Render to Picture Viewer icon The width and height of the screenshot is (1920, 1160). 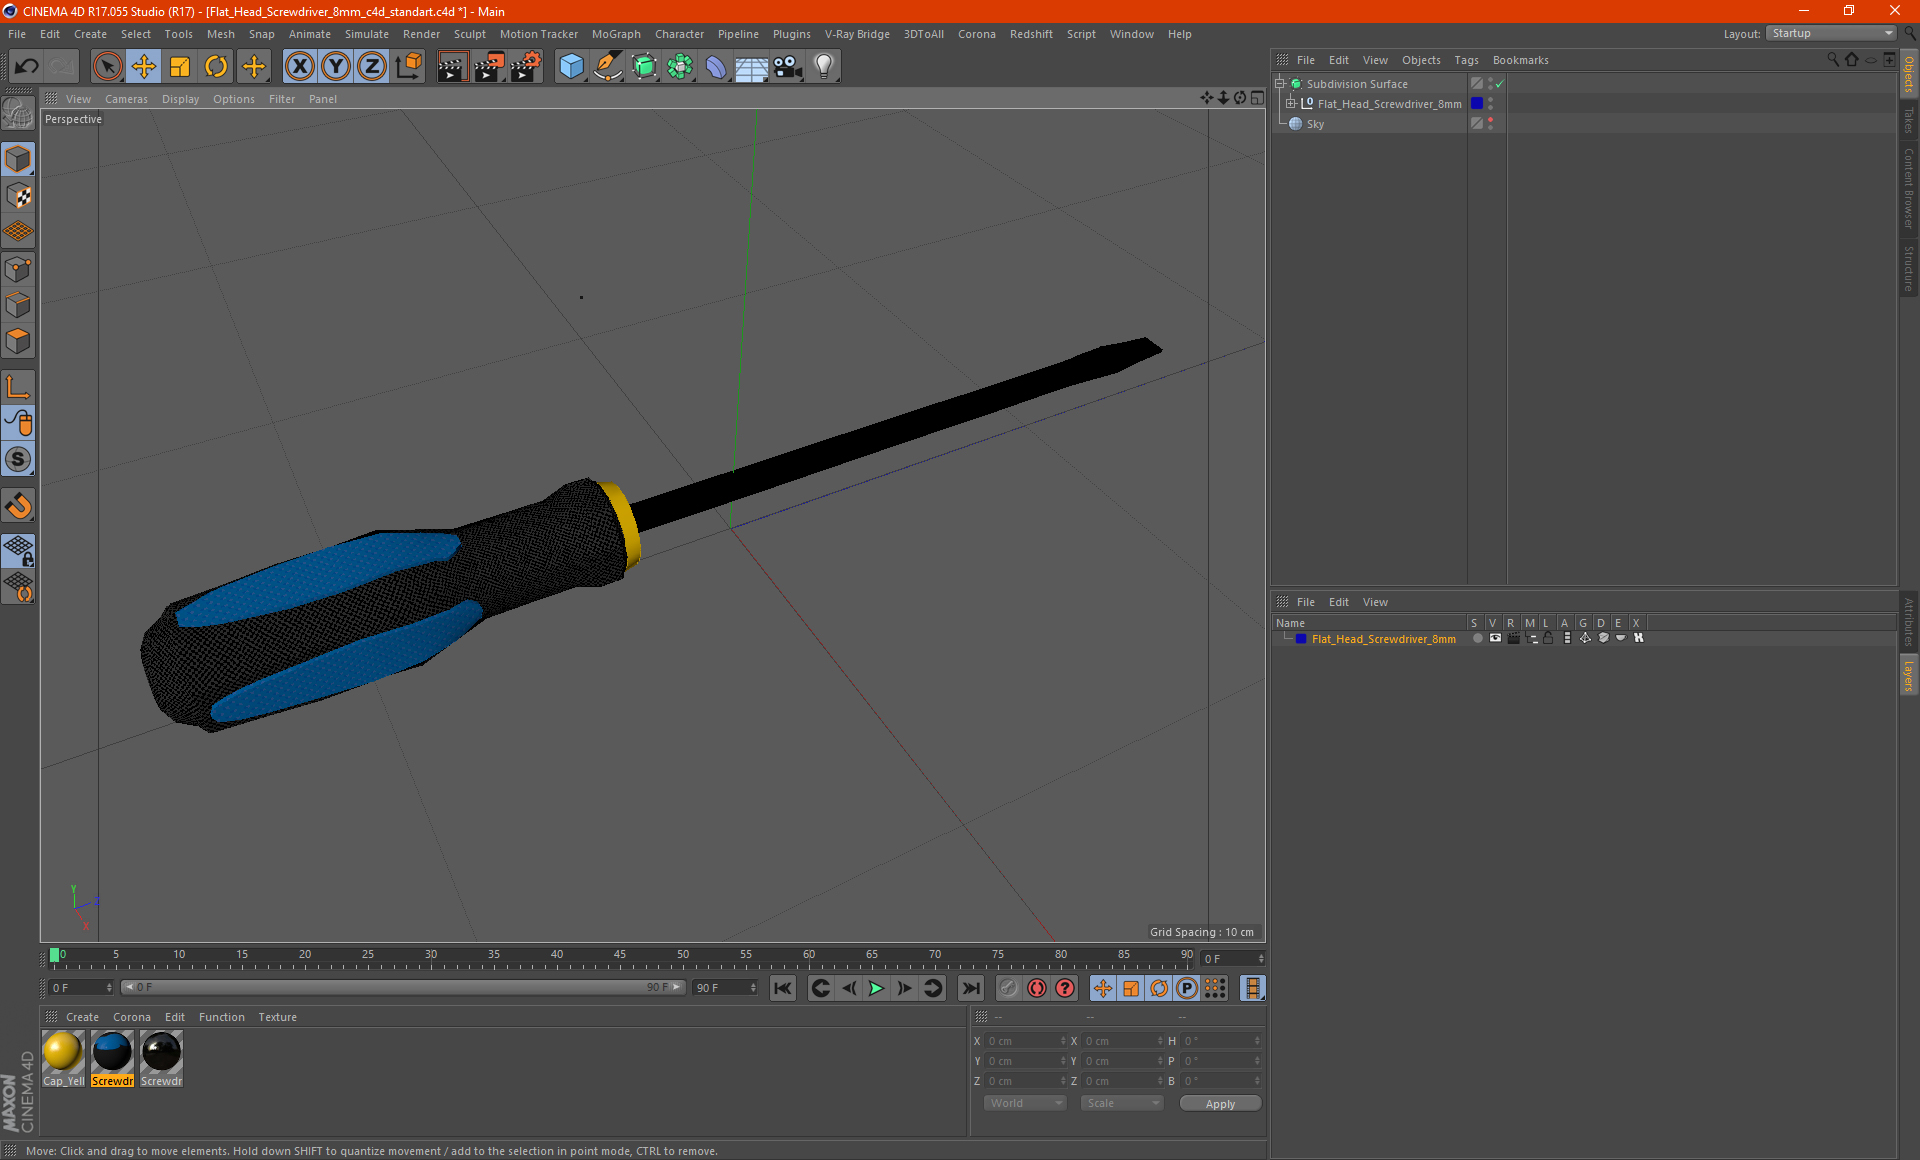[x=489, y=66]
